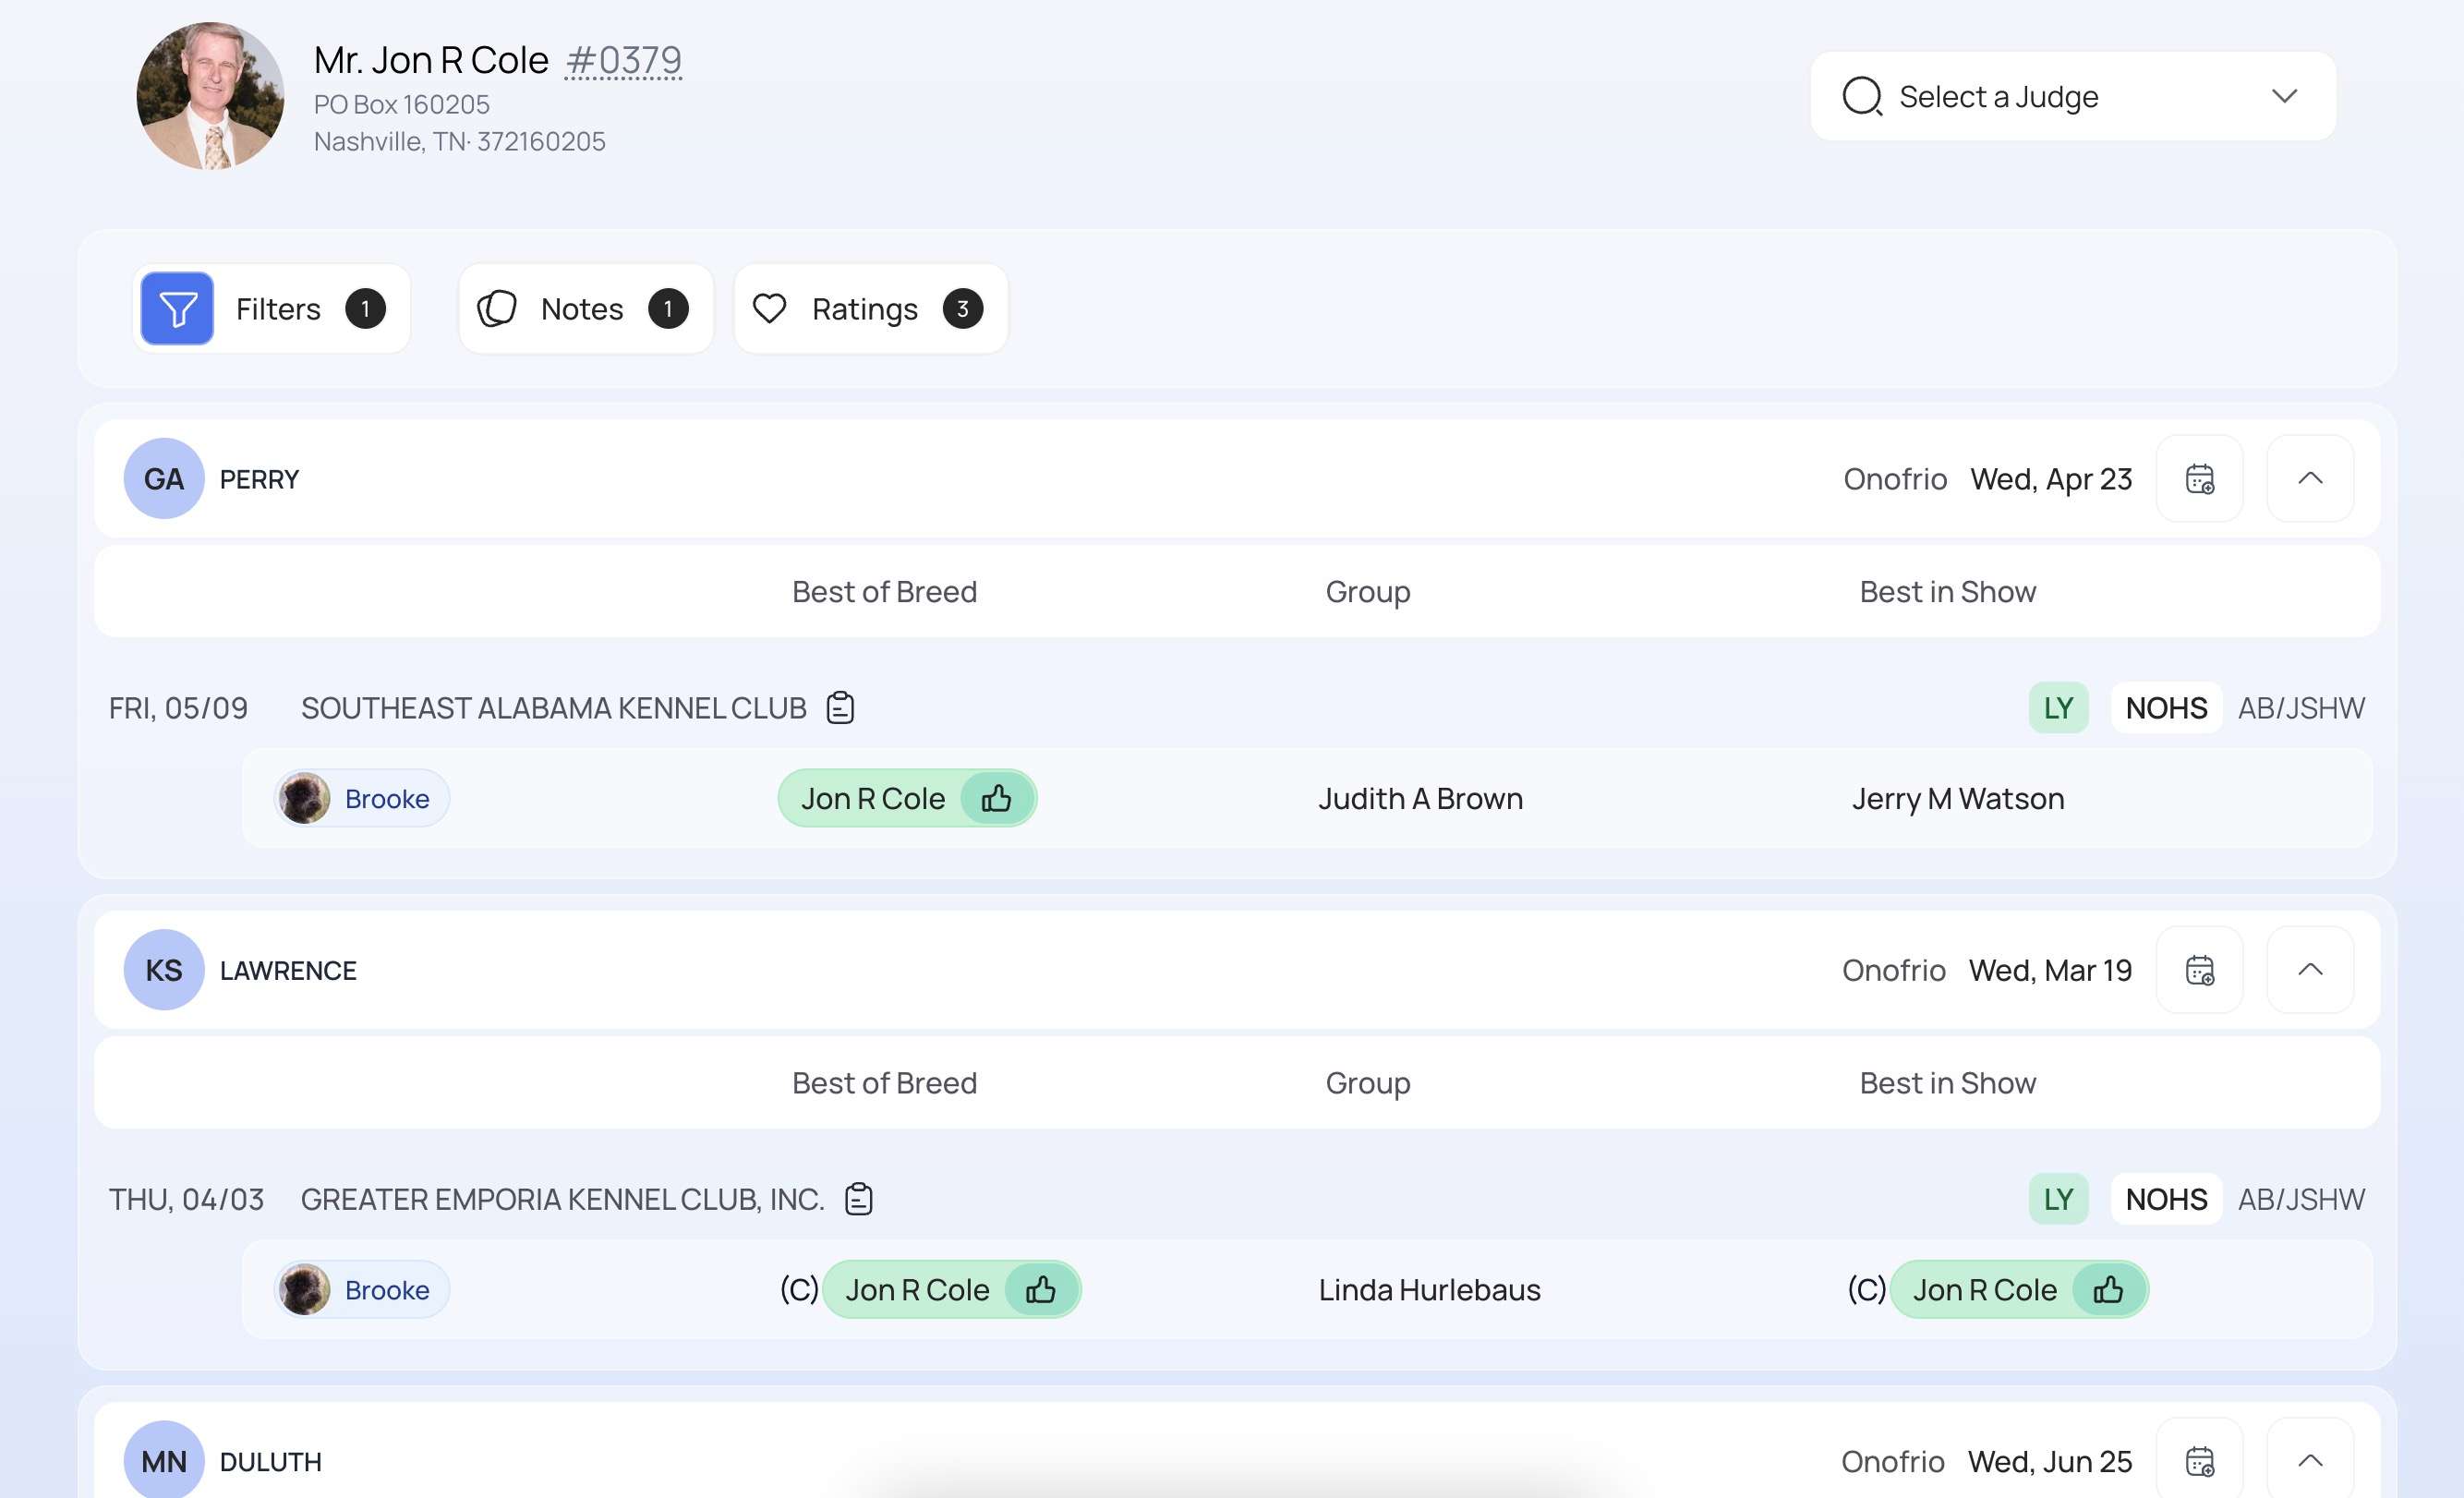Viewport: 2464px width, 1498px height.
Task: Click calendar icon for Duluth Jun 25
Action: [x=2199, y=1461]
